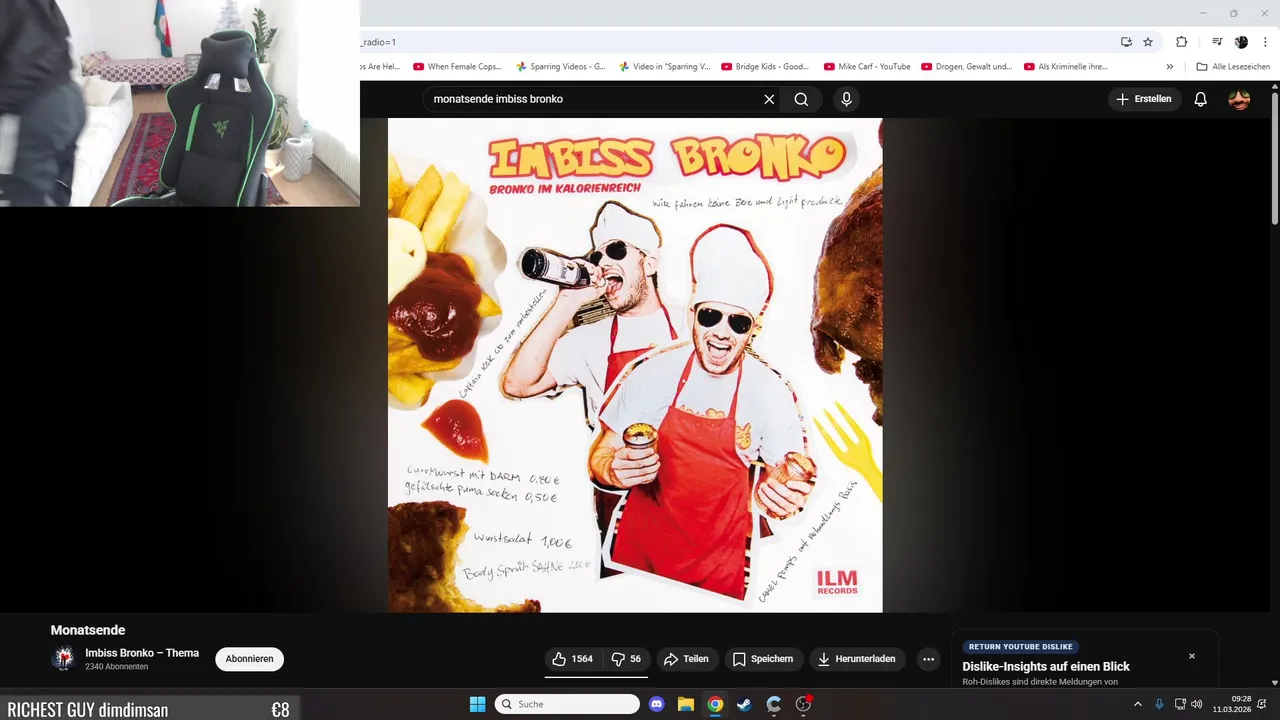Close the Dislike-Insights panel
1280x720 pixels.
(1192, 656)
